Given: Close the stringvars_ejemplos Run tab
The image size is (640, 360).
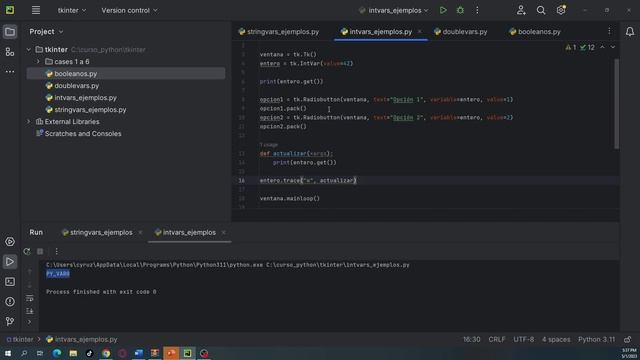Looking at the screenshot, I should point(140,232).
